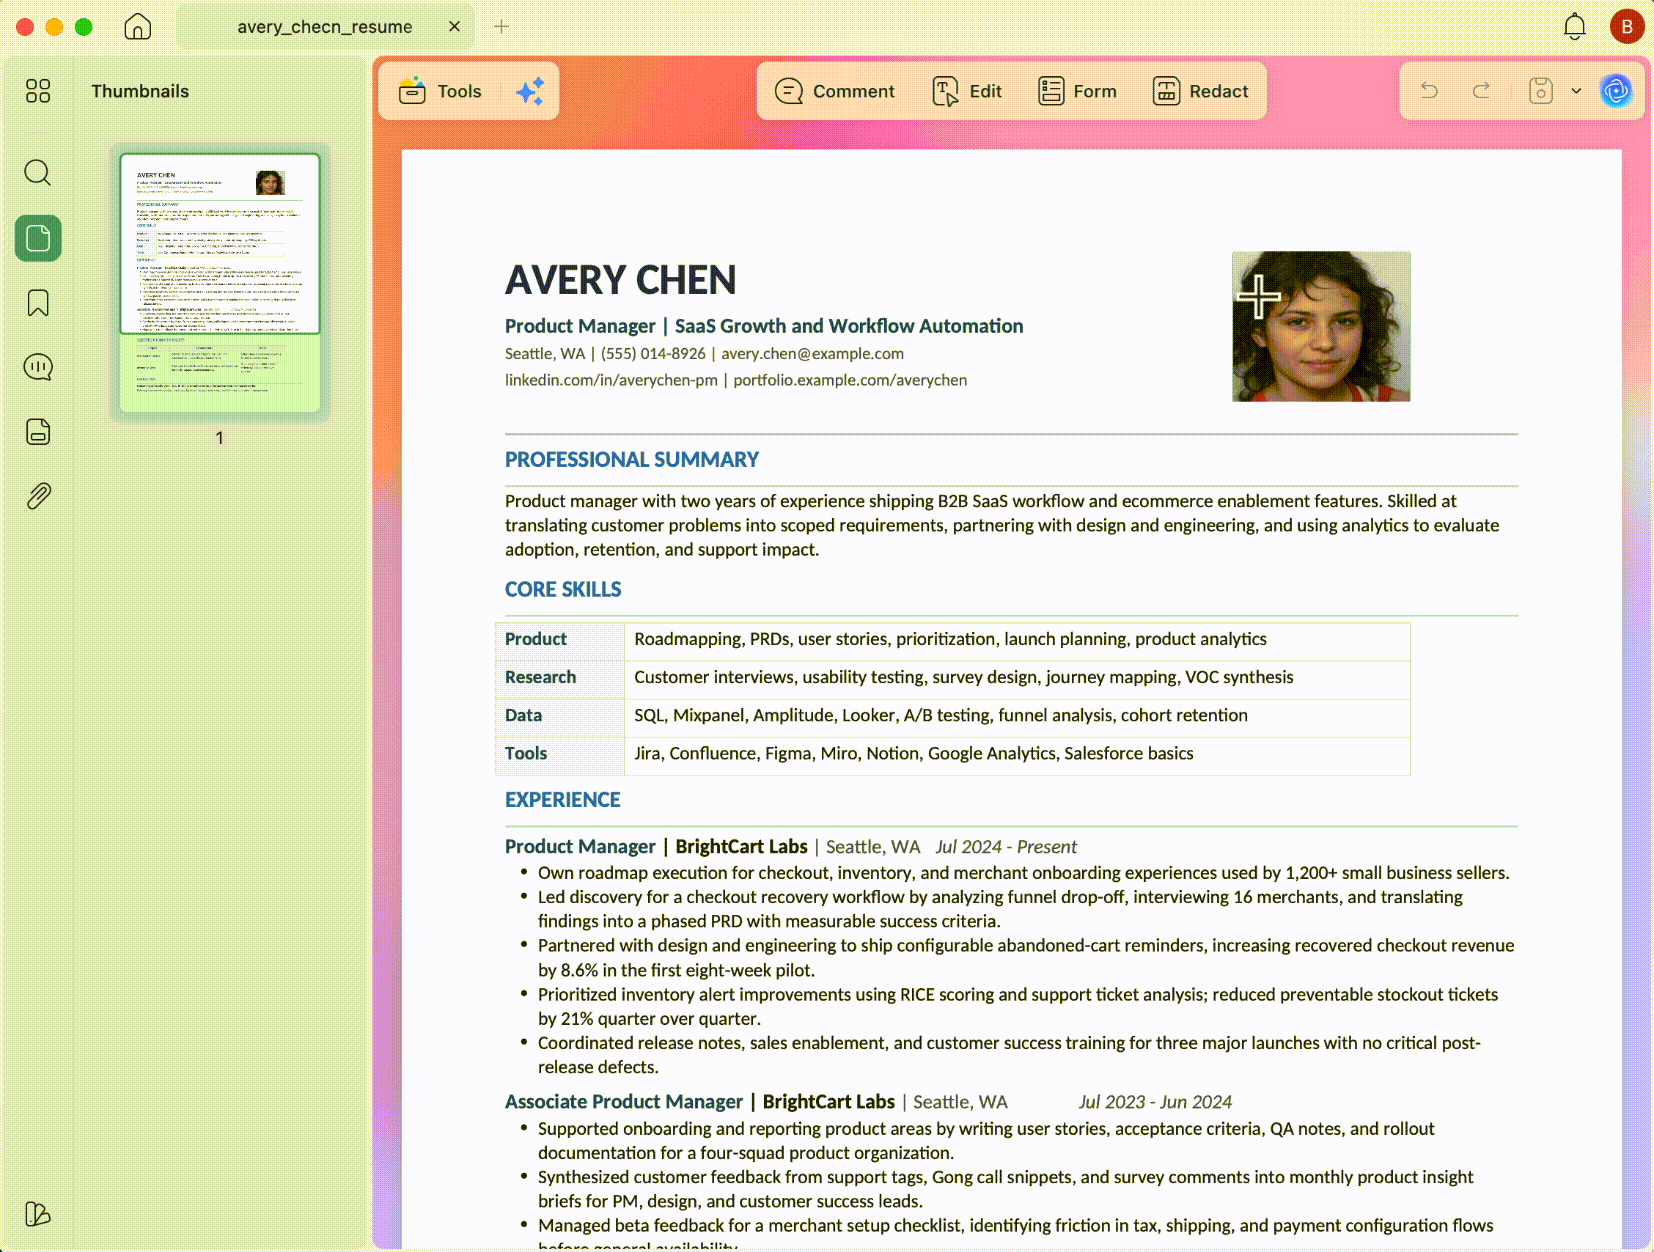Click the bottom sidebar layers icon
The width and height of the screenshot is (1654, 1252).
[x=38, y=1213]
